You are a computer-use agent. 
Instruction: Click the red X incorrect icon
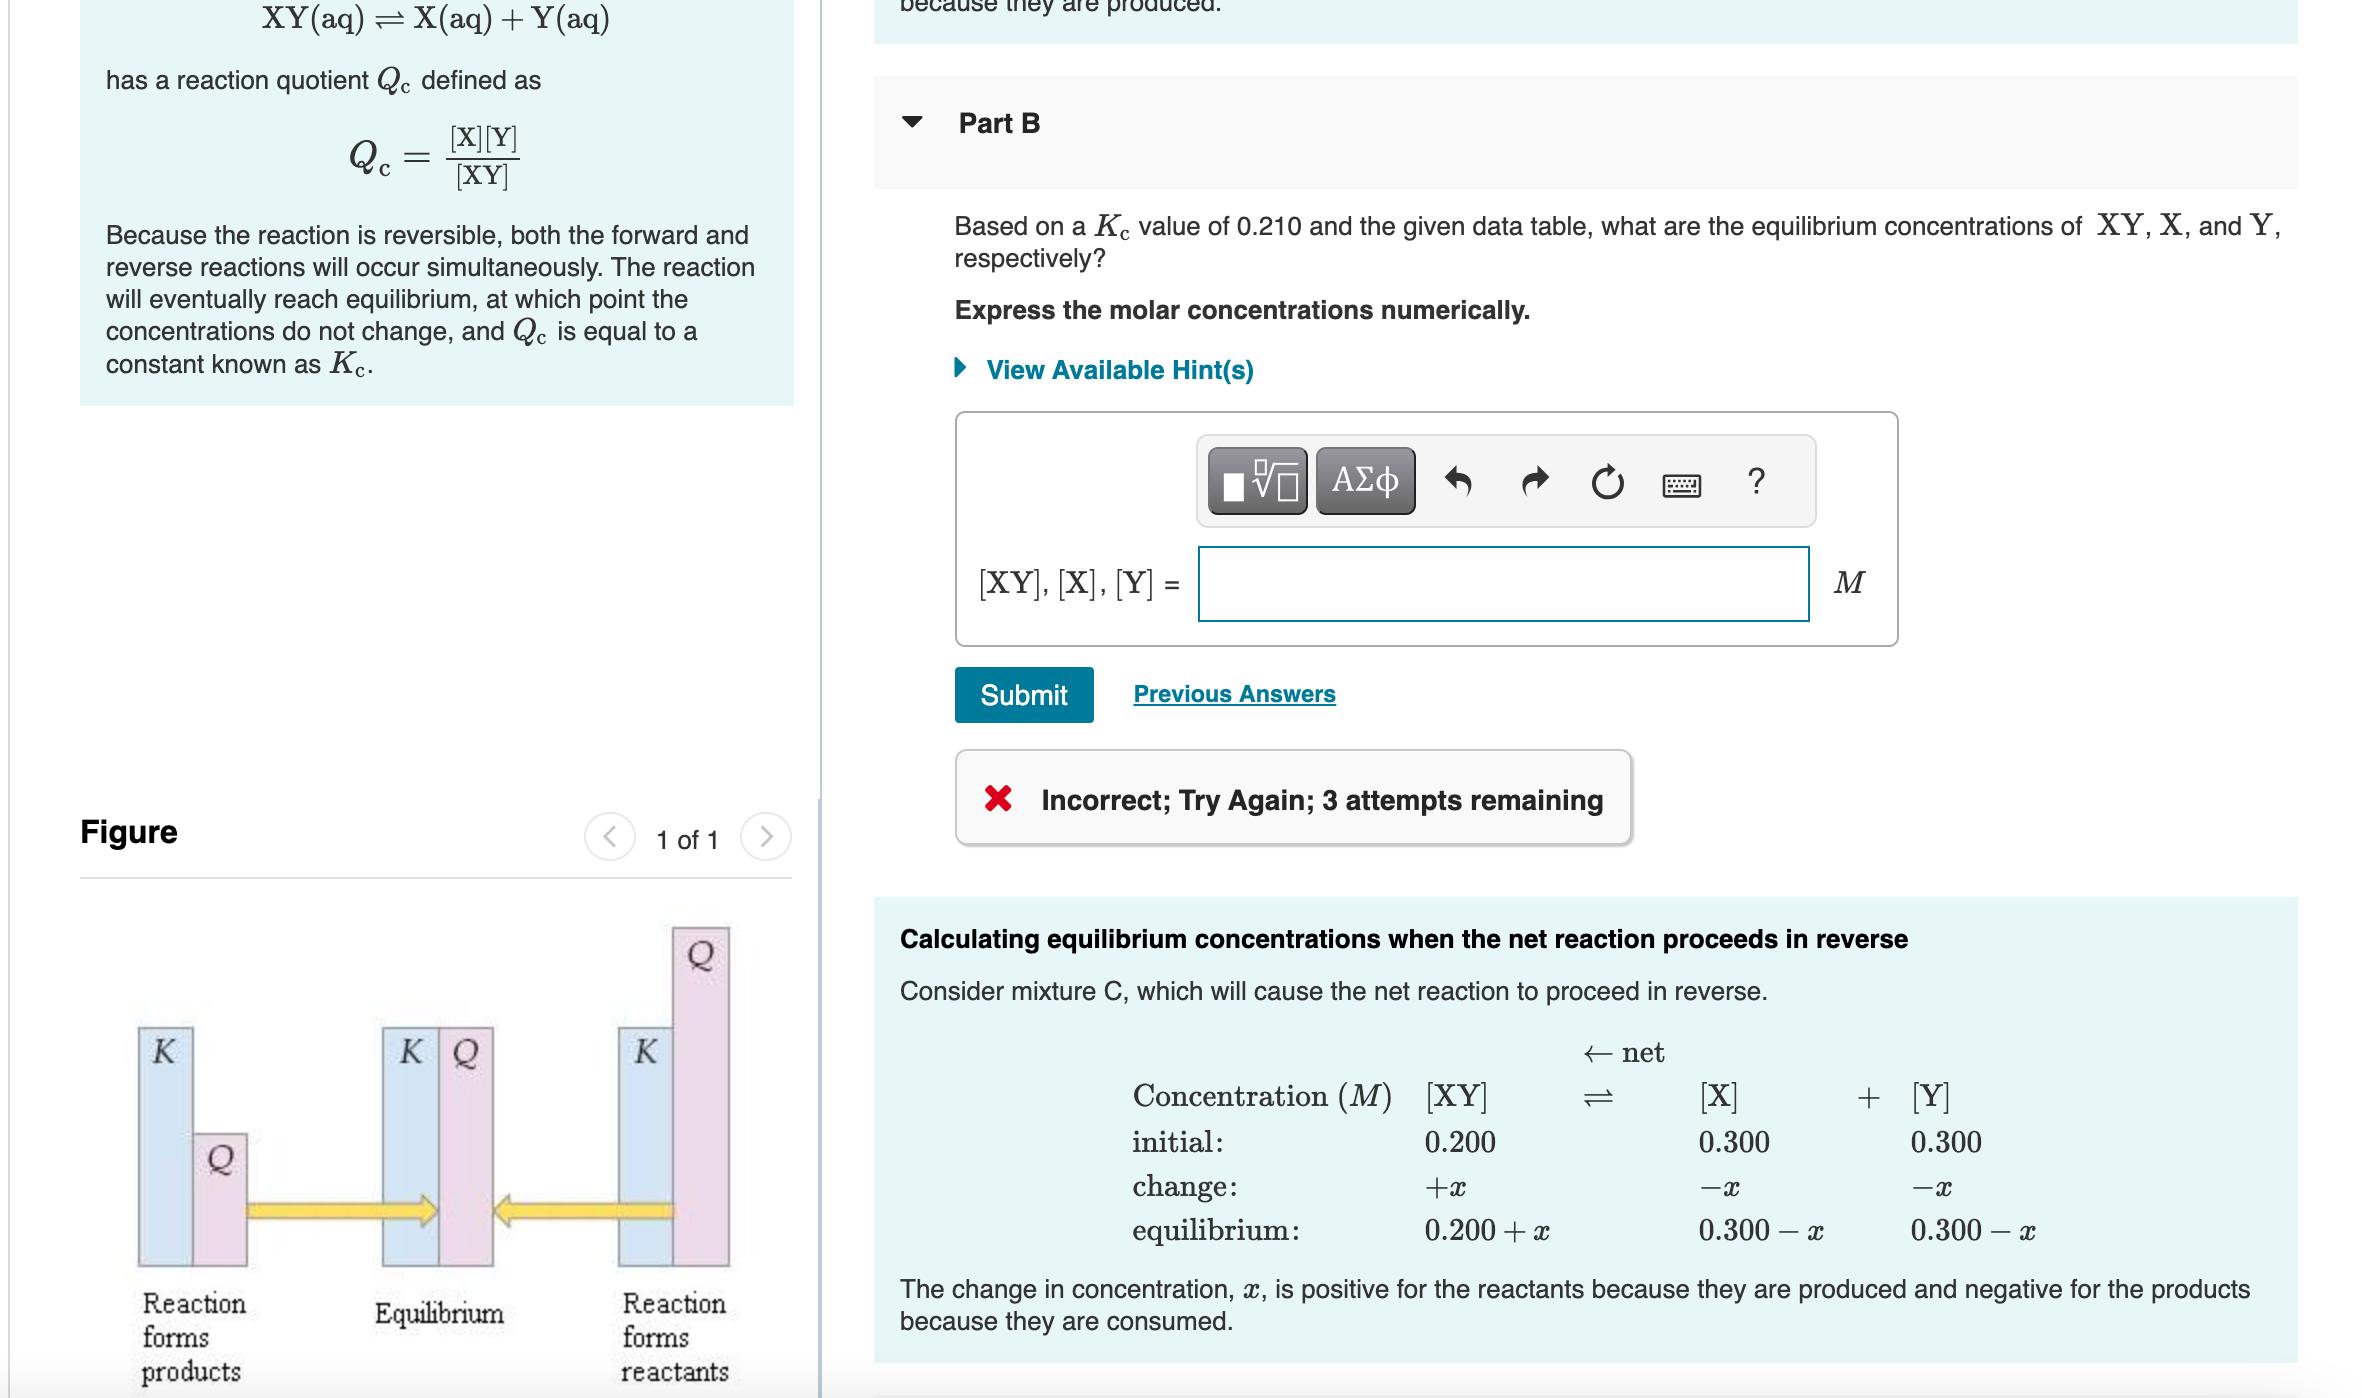998,798
